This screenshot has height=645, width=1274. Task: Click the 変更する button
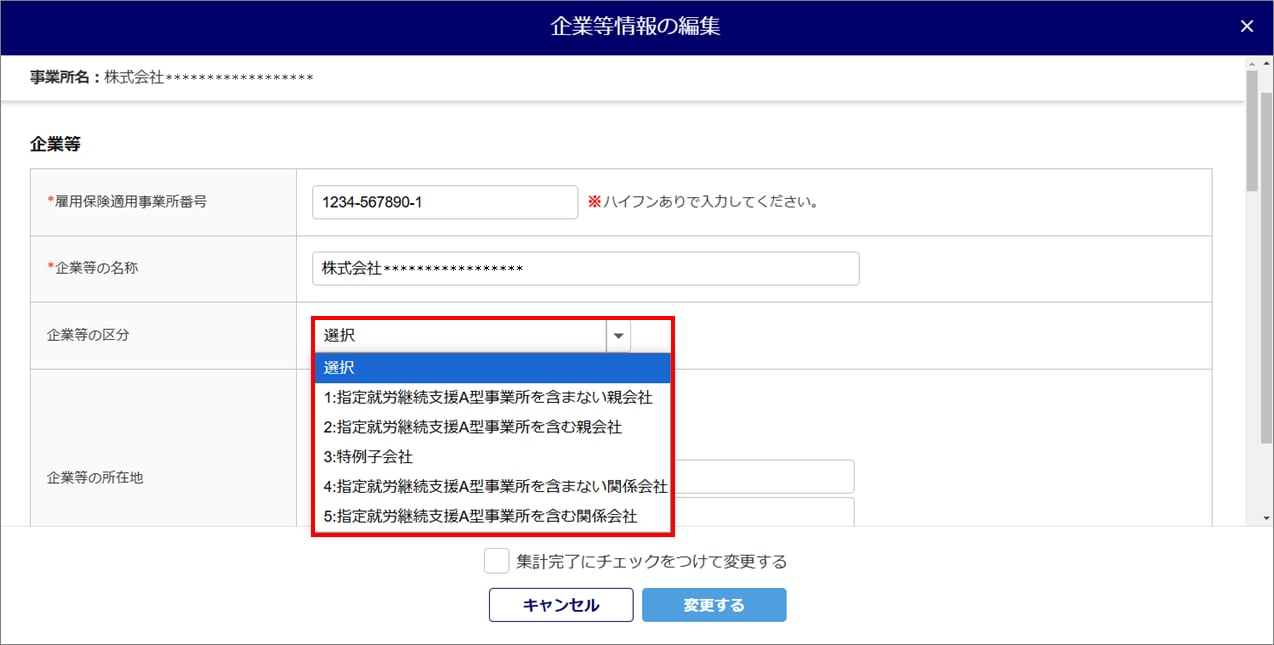[x=714, y=605]
